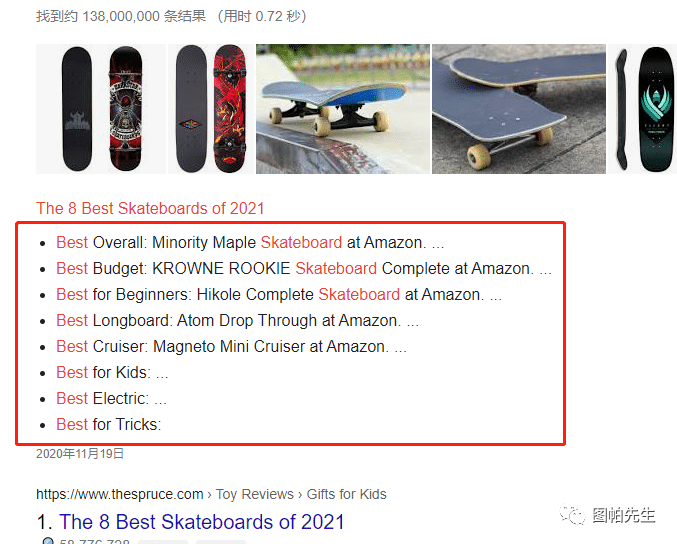Click "Best" in the Best Overall line

click(72, 242)
